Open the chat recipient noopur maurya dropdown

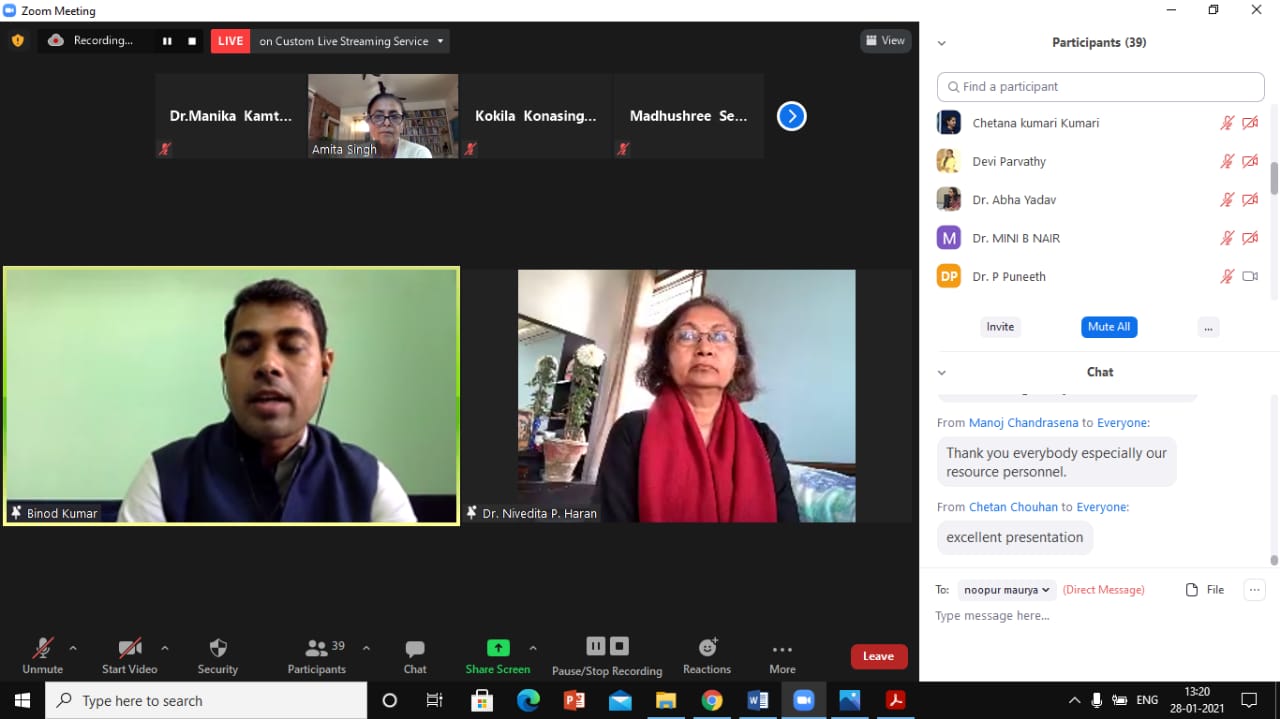click(1006, 590)
